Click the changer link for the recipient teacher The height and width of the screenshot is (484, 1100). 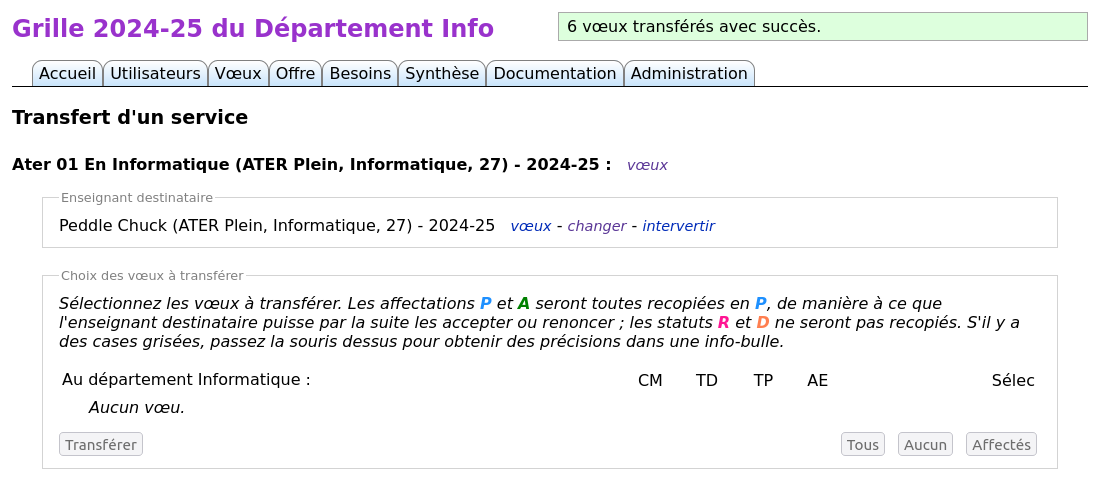596,226
